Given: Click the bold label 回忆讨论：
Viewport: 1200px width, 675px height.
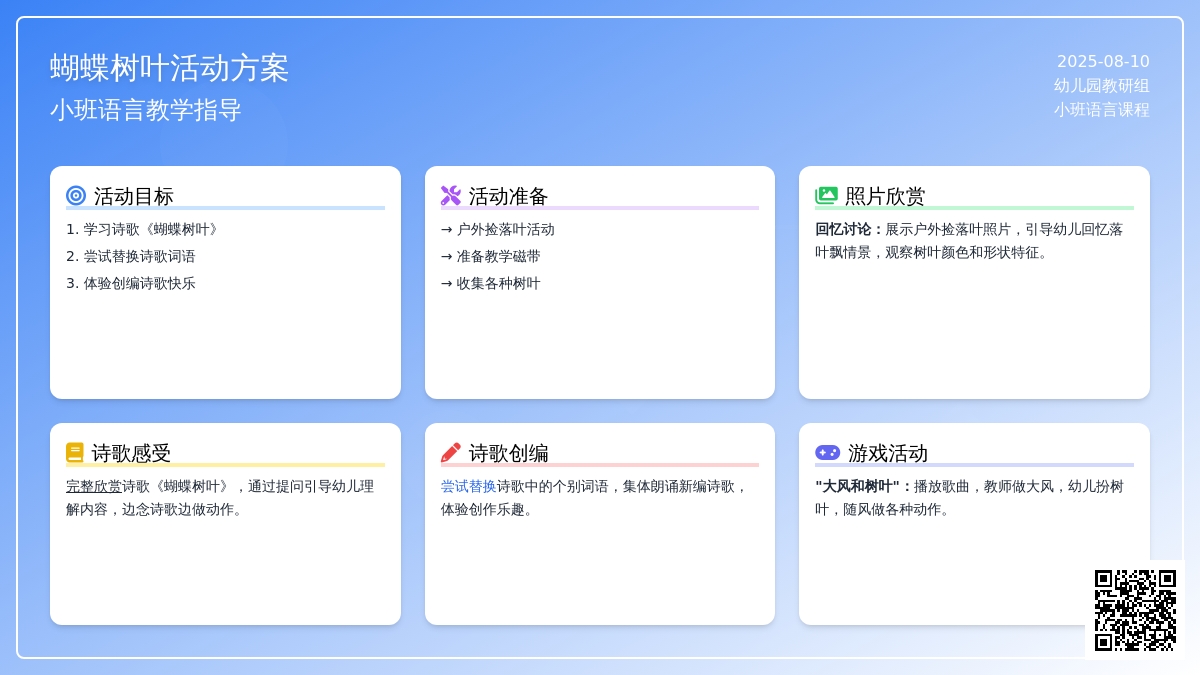Looking at the screenshot, I should click(x=850, y=229).
